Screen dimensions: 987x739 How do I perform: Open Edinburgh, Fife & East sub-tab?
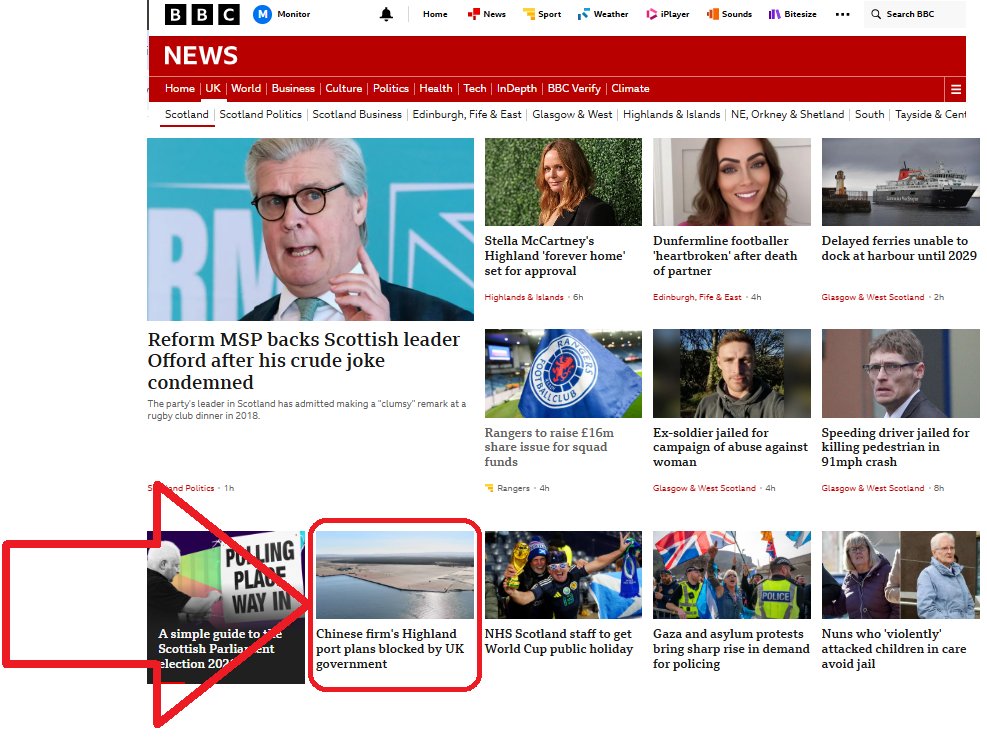(x=466, y=115)
